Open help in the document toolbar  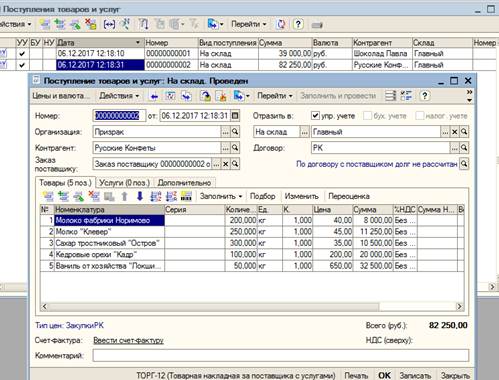(424, 96)
